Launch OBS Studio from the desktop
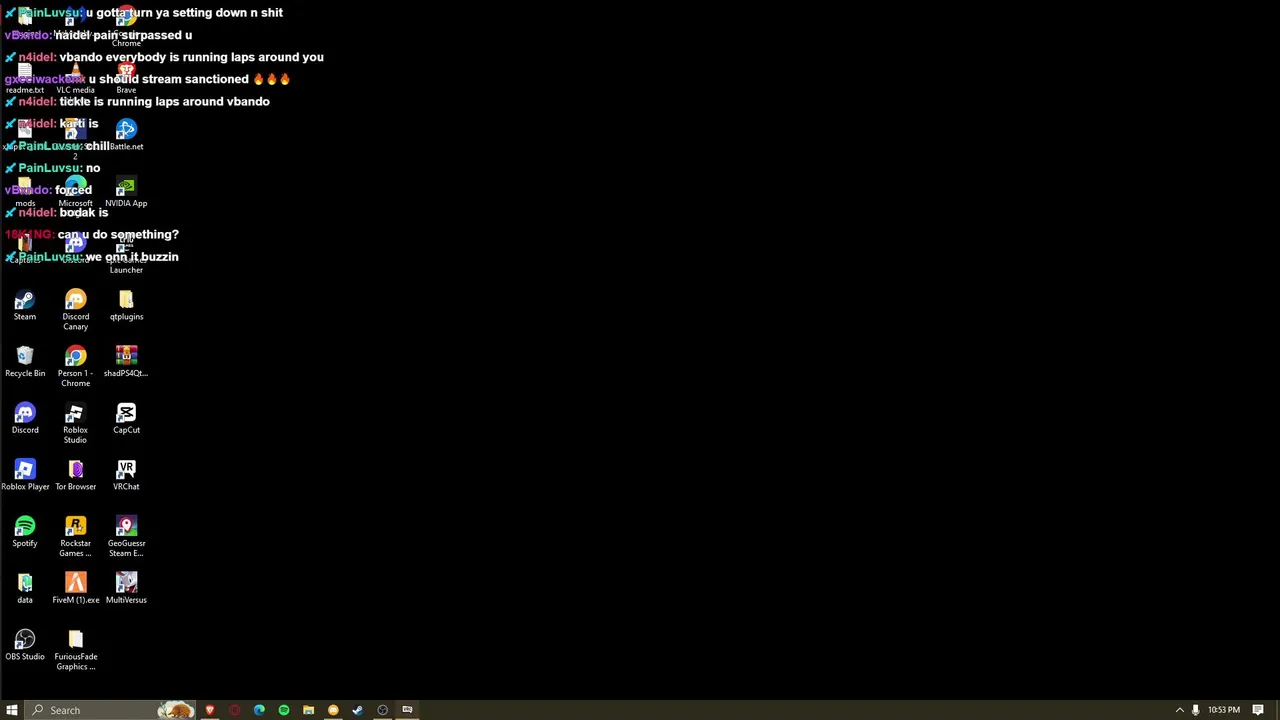 [25, 646]
